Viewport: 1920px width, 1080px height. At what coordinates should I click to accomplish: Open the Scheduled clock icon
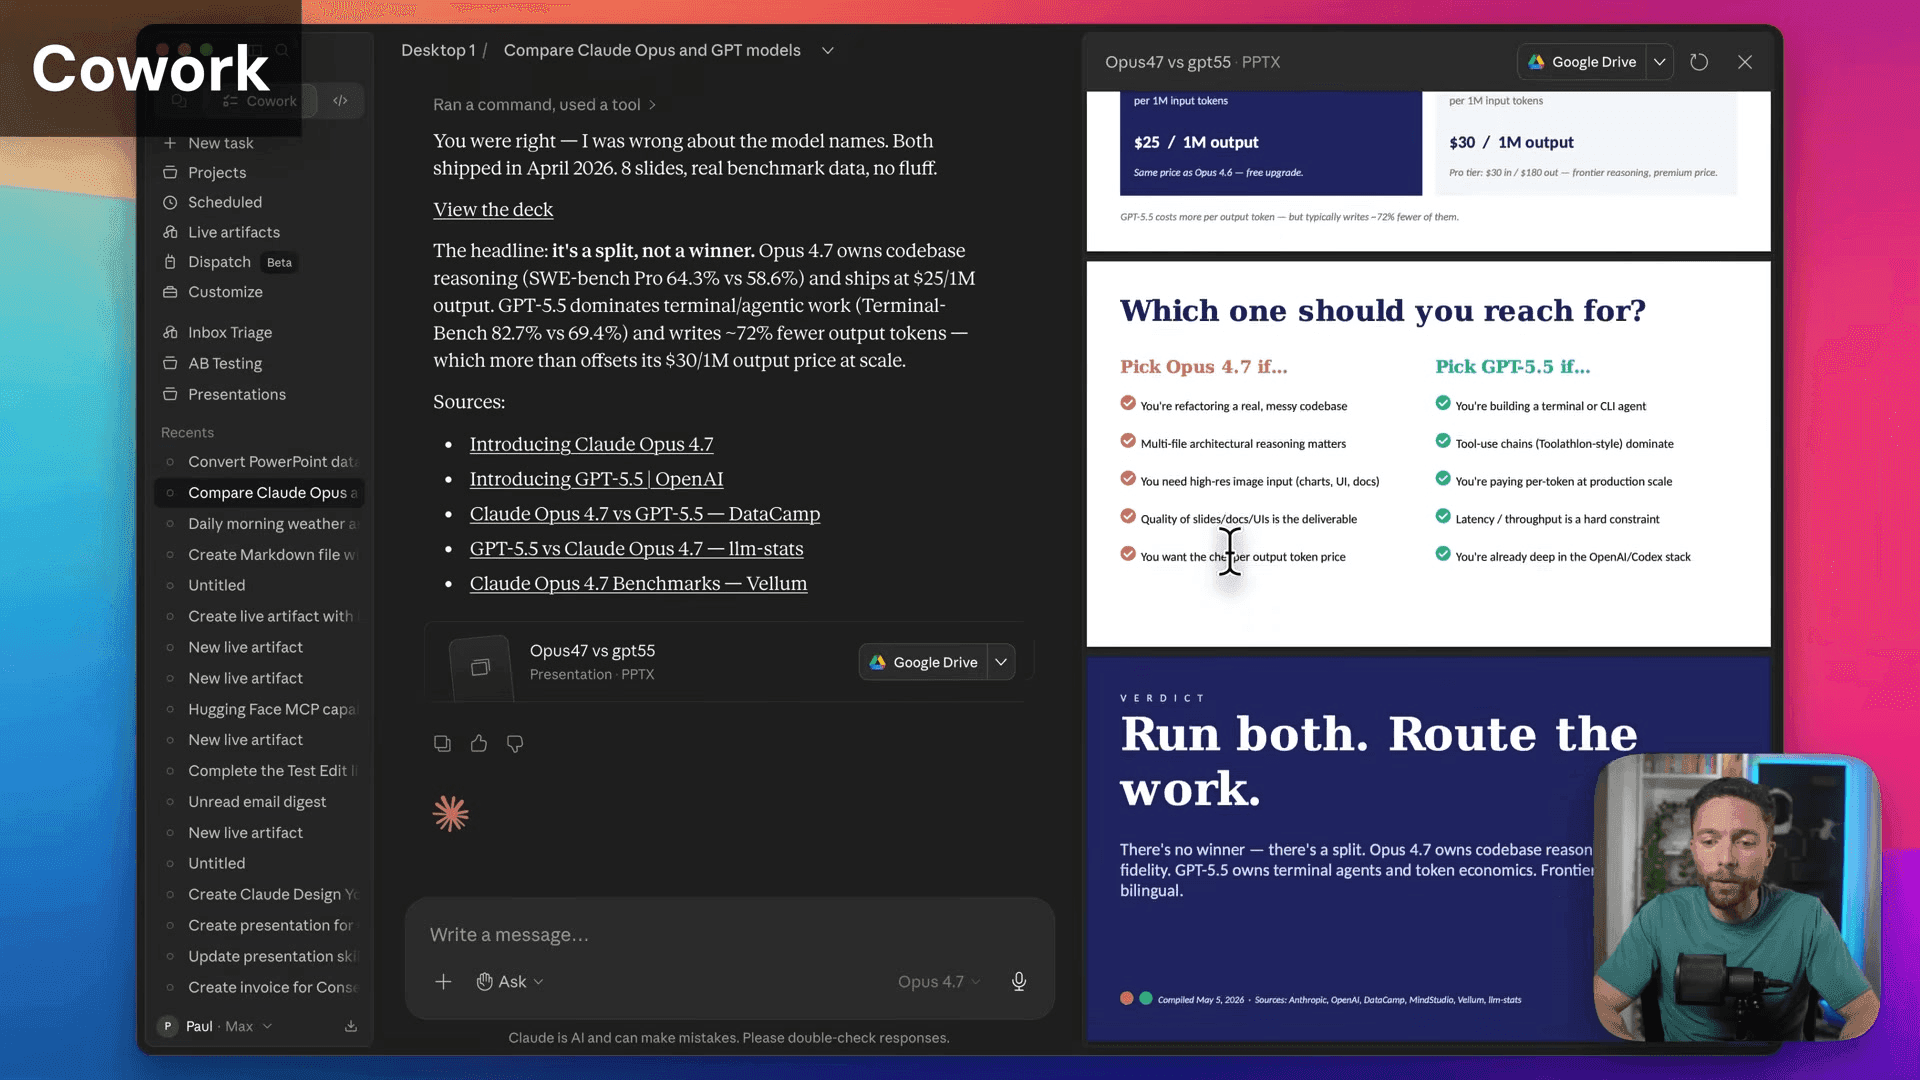point(170,202)
